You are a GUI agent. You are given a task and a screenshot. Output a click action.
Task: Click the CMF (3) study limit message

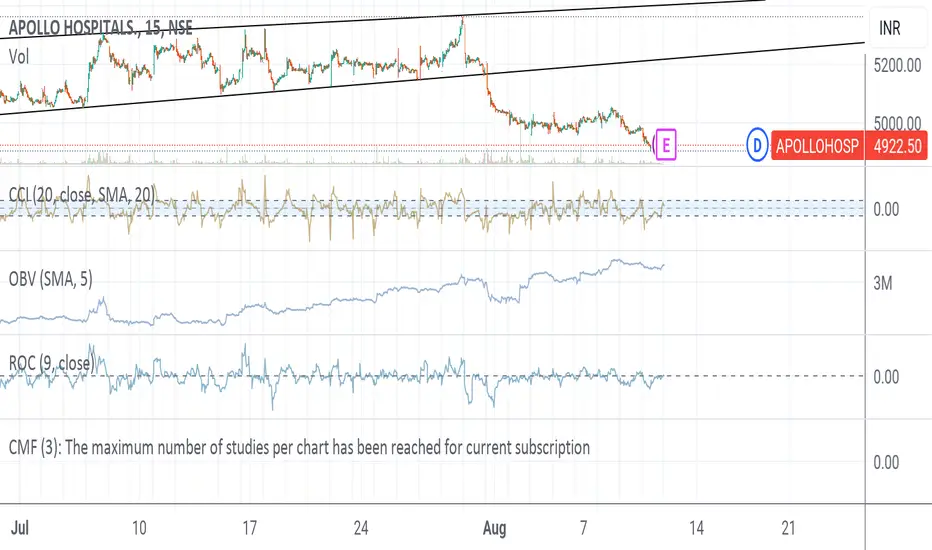tap(299, 447)
